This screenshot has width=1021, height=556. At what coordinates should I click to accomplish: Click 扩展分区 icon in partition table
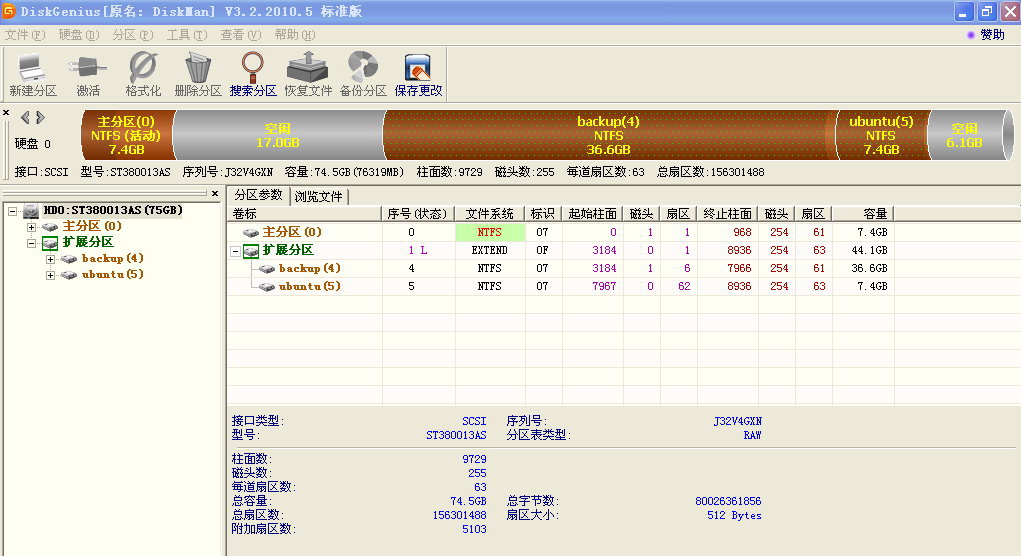(x=251, y=251)
